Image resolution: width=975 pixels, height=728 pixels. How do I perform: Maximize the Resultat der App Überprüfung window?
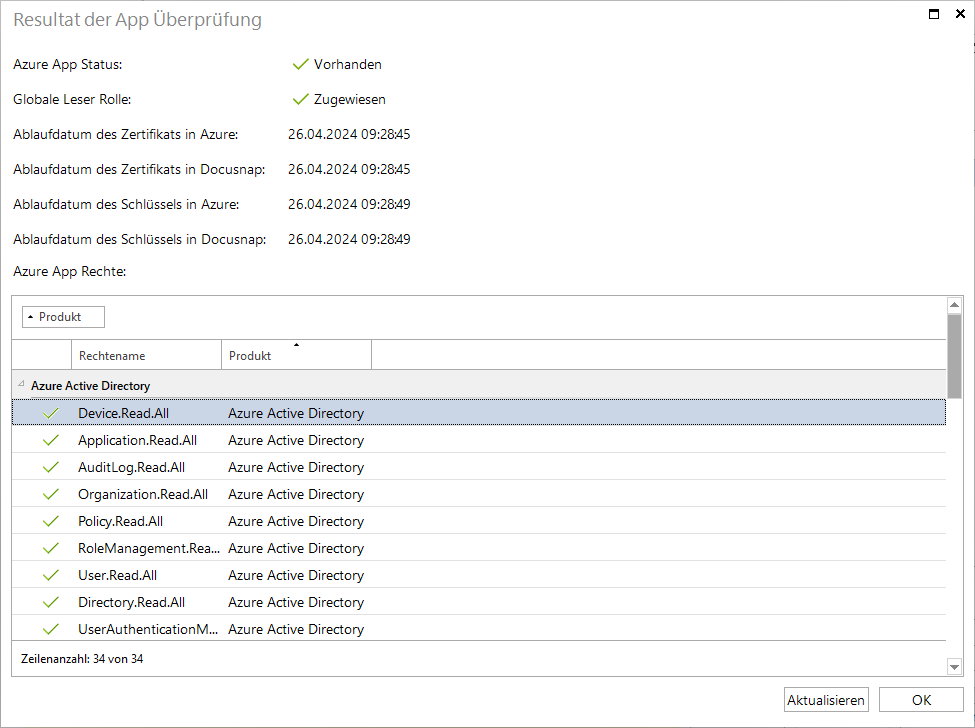pos(934,14)
